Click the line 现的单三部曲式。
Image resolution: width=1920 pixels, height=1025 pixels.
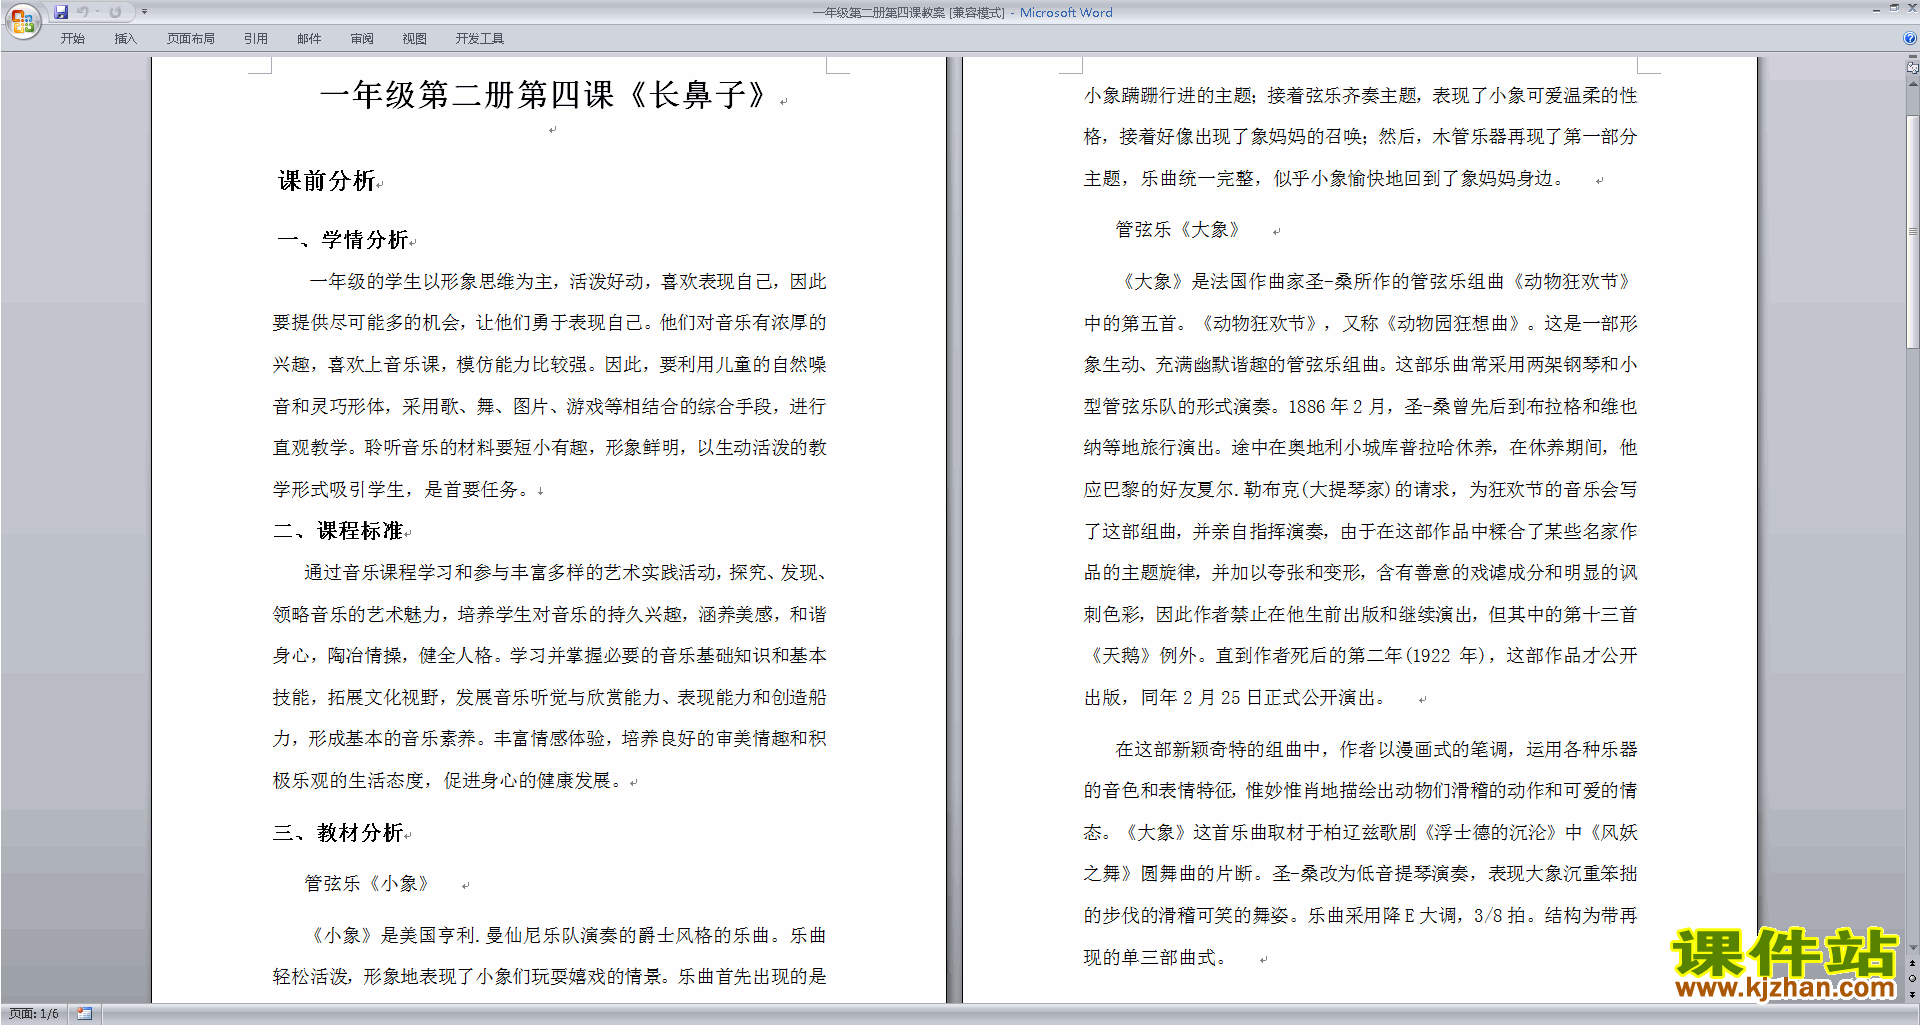[1157, 958]
